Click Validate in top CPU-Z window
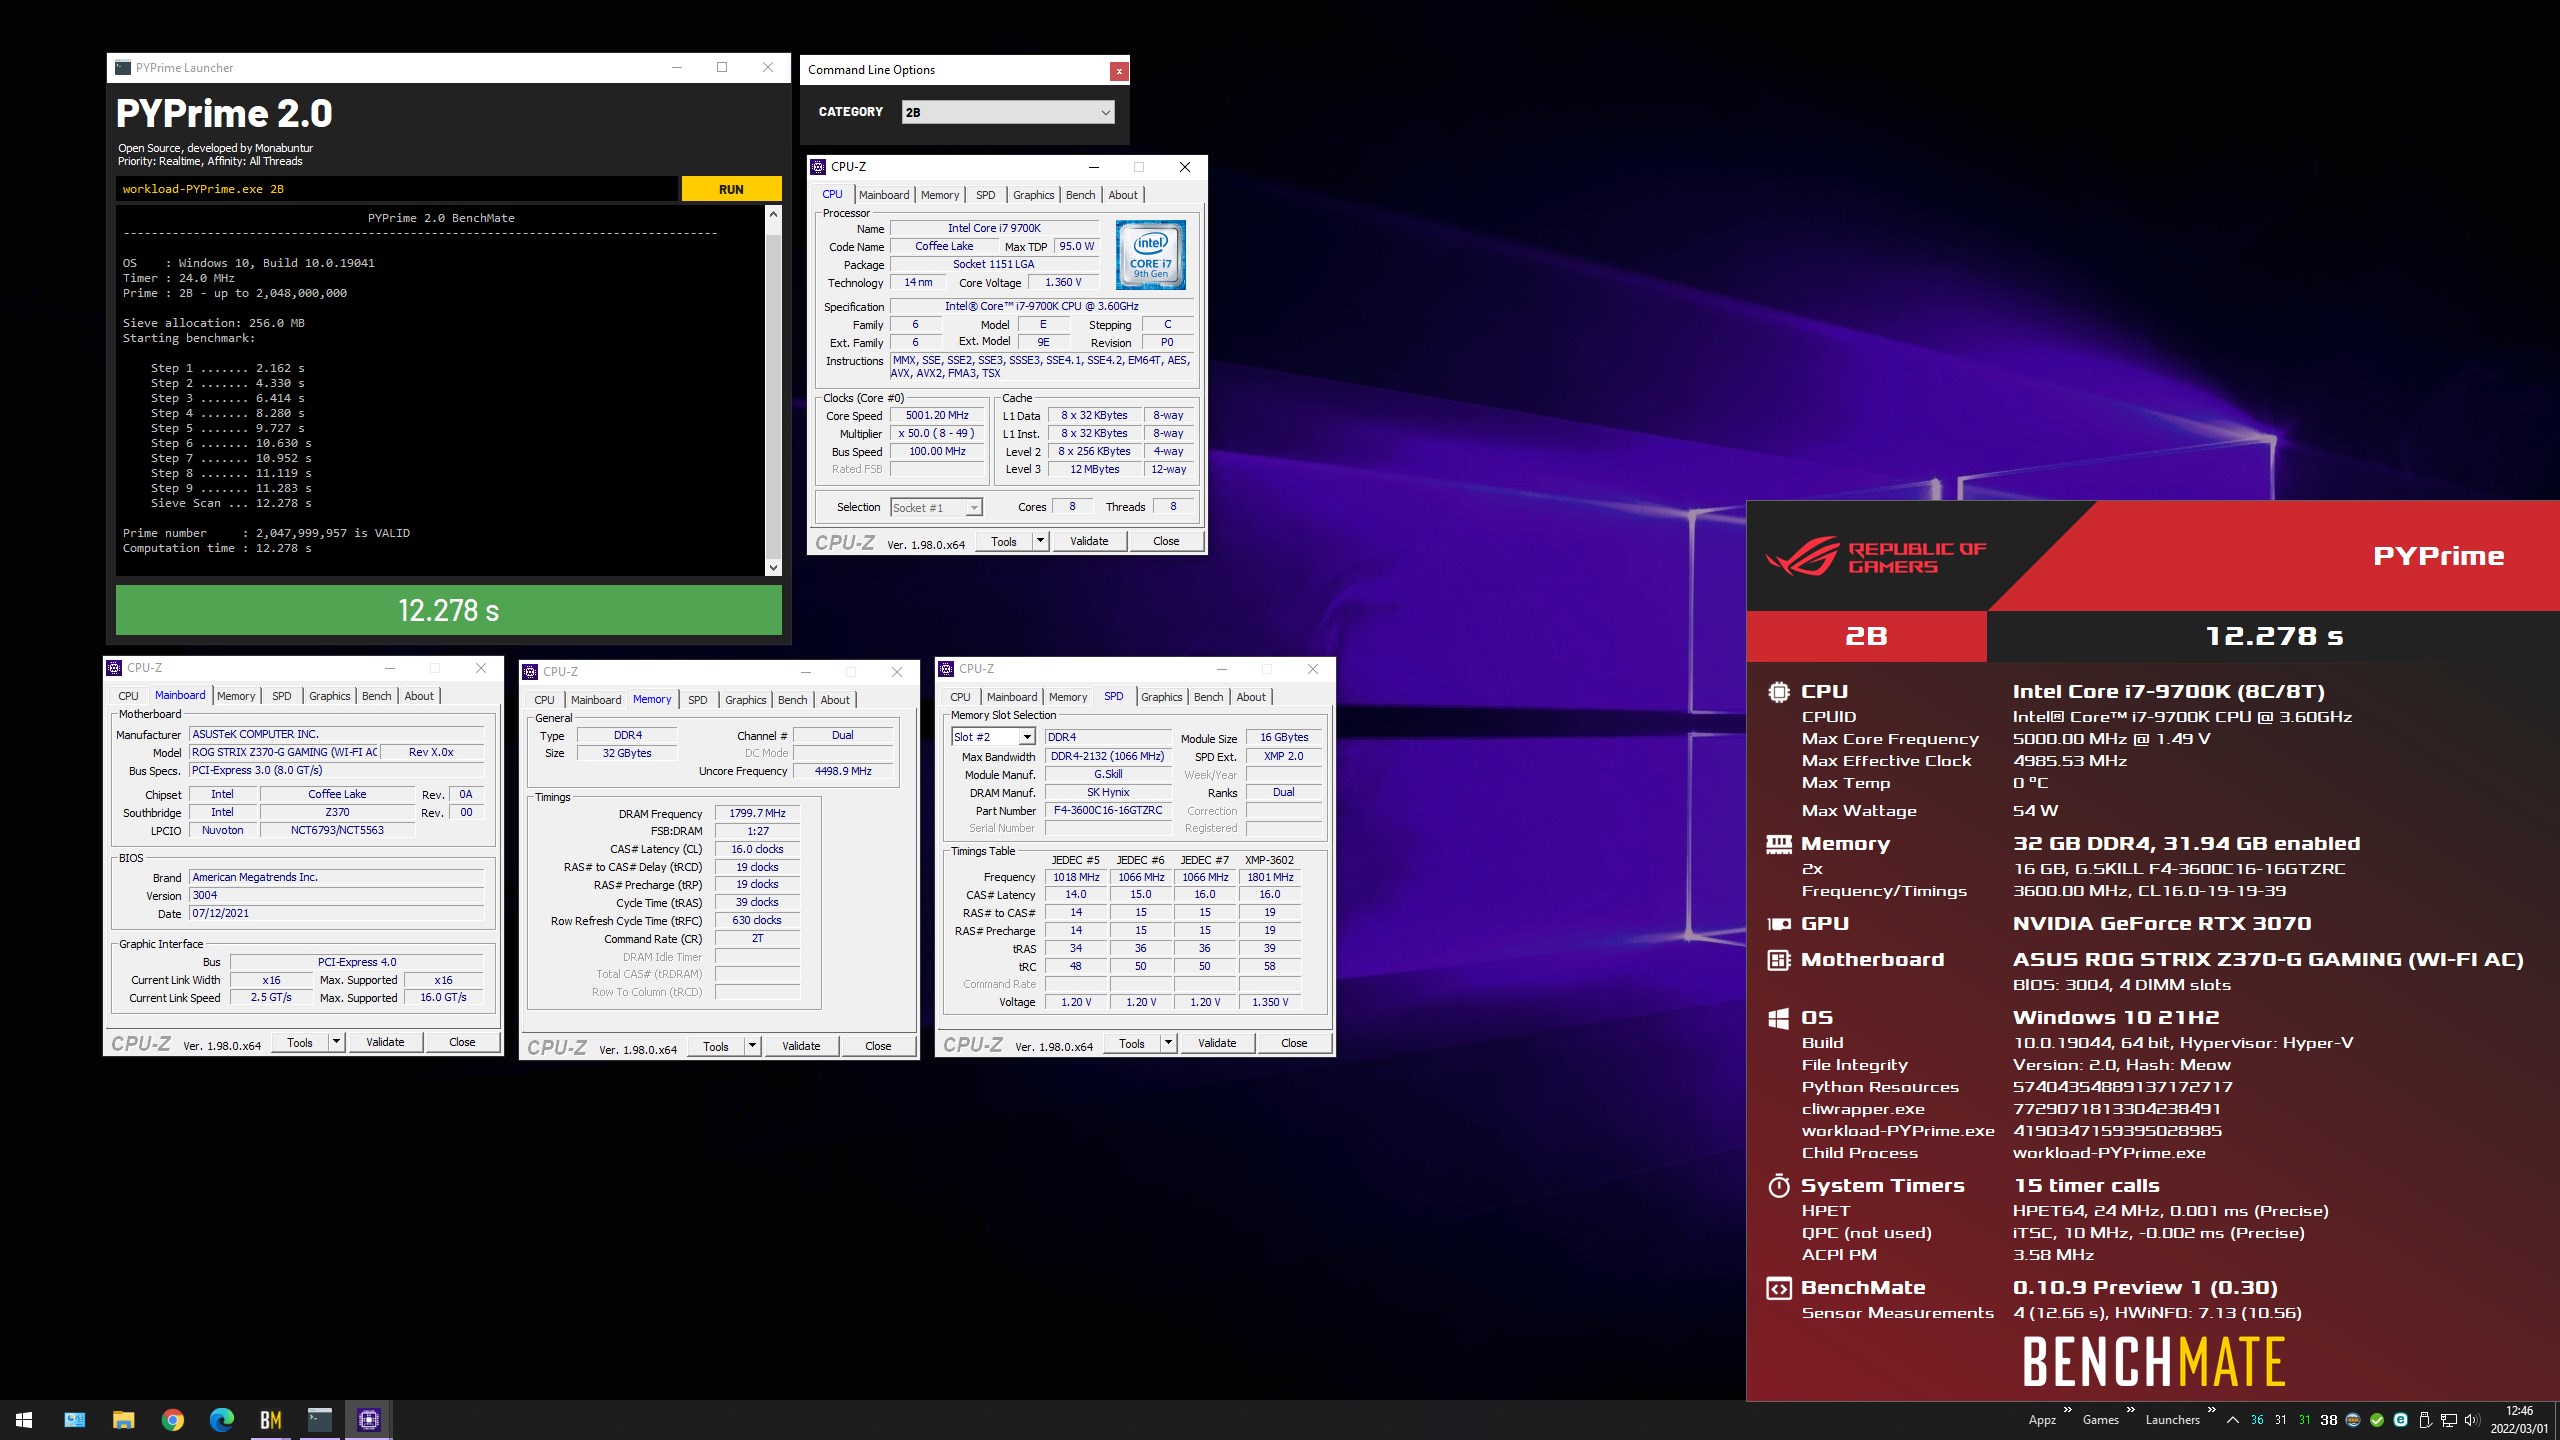 point(1089,541)
